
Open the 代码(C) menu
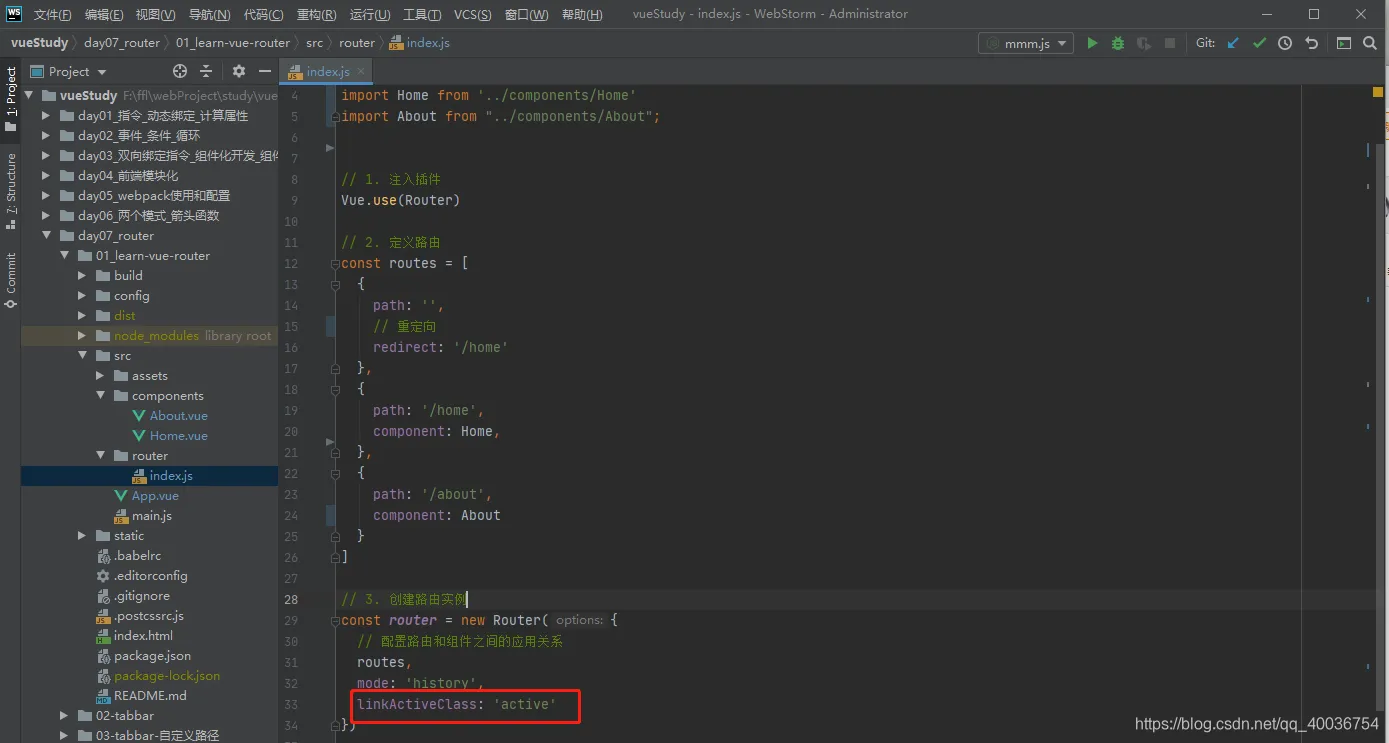tap(263, 14)
